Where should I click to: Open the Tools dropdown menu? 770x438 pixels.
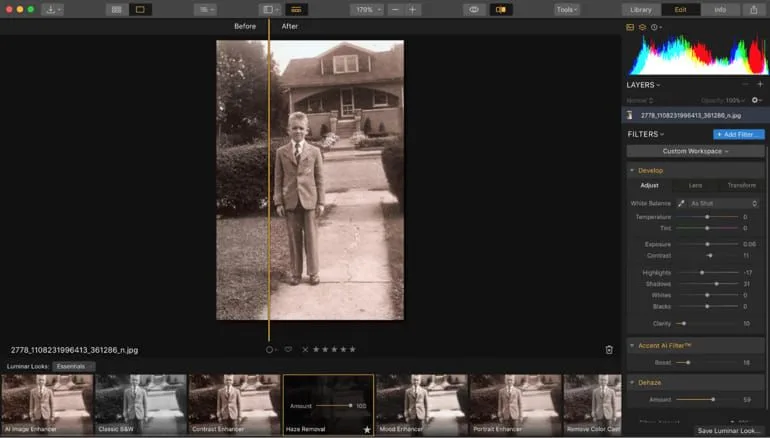tap(567, 9)
